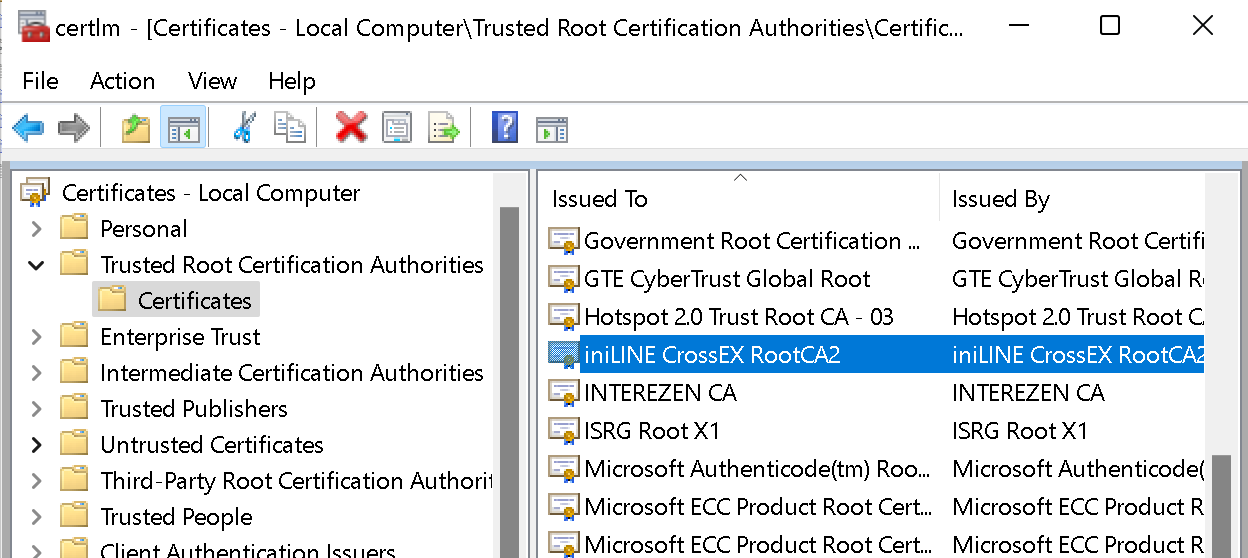Click the Cut scissors icon
This screenshot has width=1248, height=558.
click(x=243, y=128)
